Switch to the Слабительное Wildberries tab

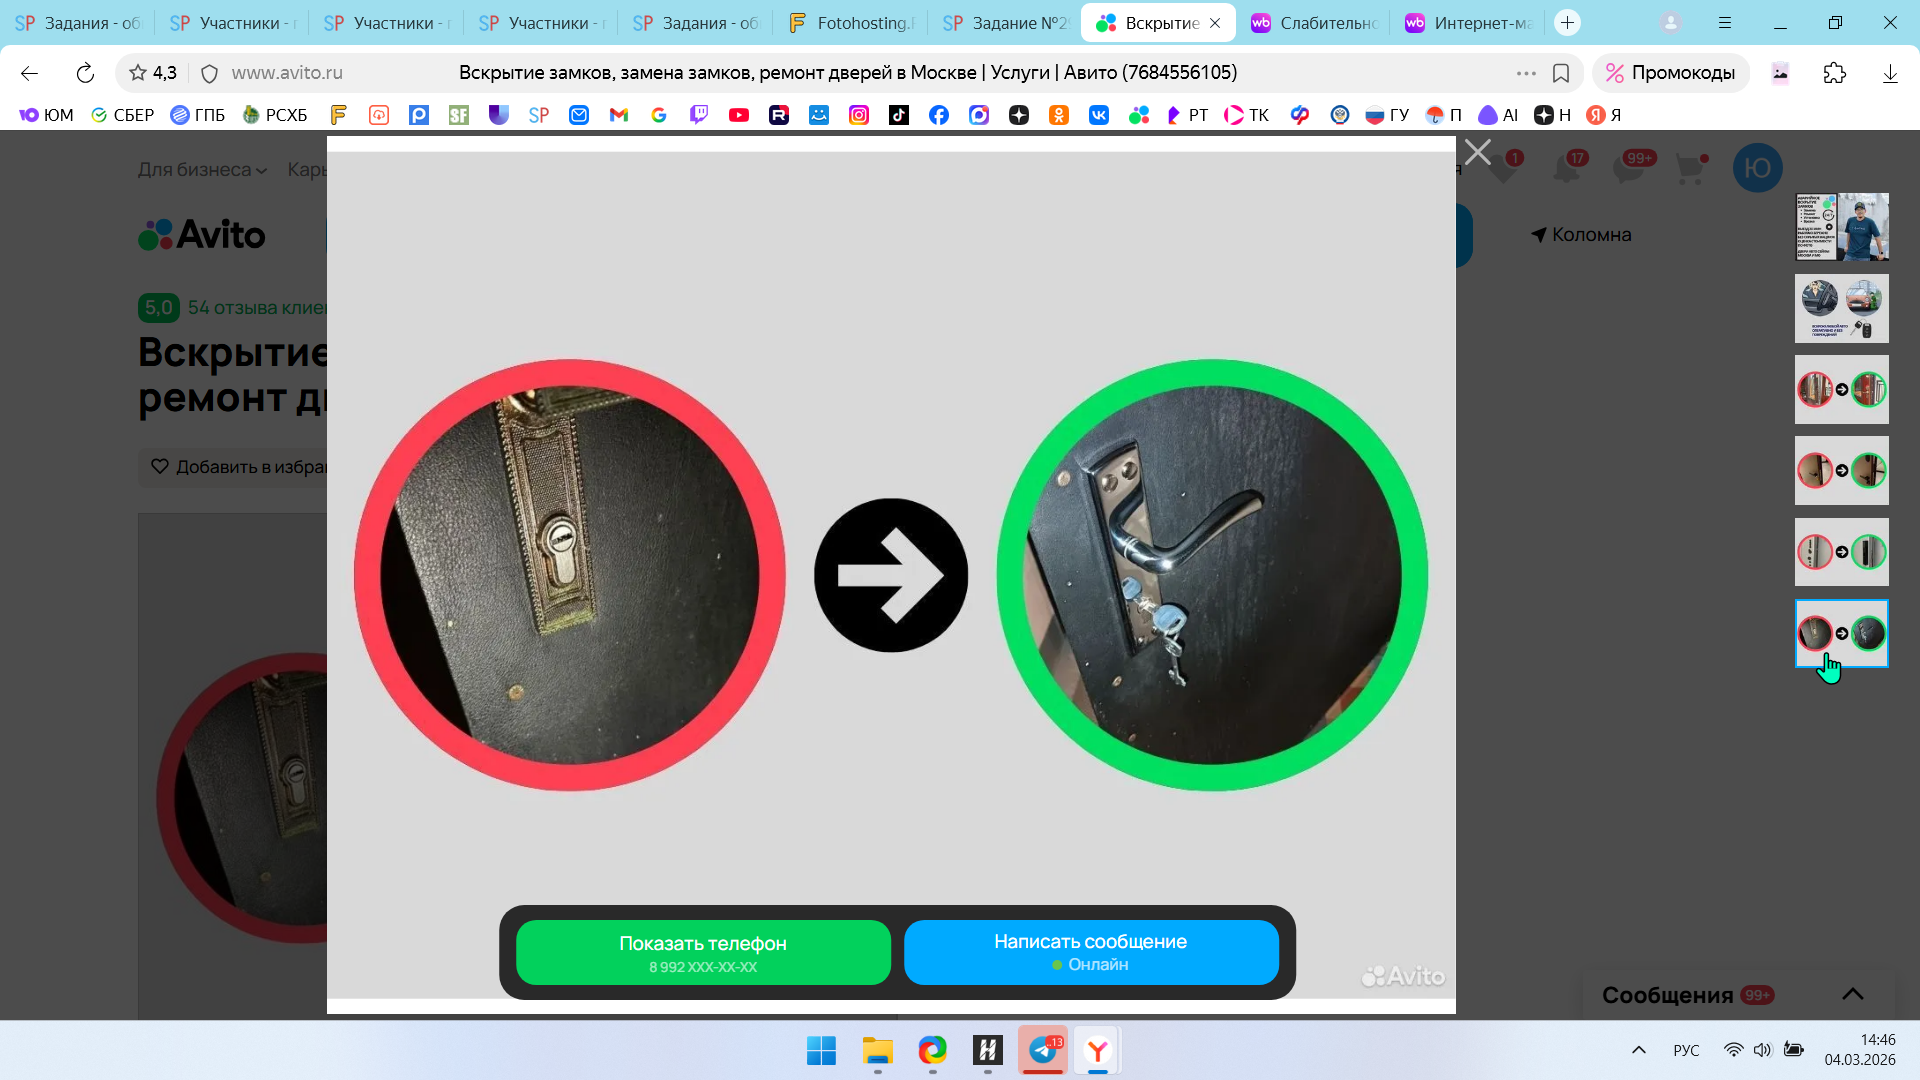(x=1314, y=23)
